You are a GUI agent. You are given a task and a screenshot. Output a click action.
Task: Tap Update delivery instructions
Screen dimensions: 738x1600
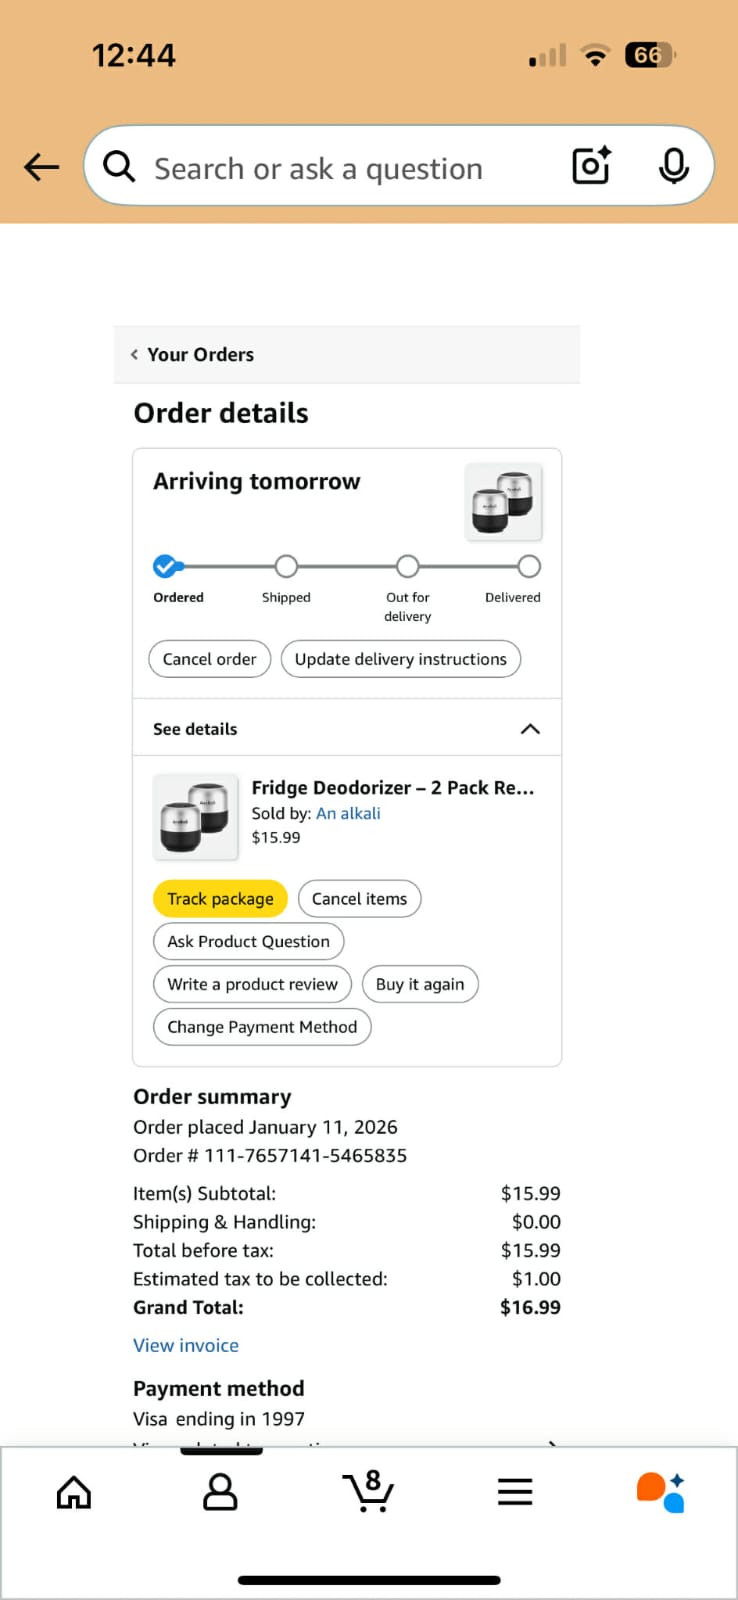pyautogui.click(x=400, y=660)
